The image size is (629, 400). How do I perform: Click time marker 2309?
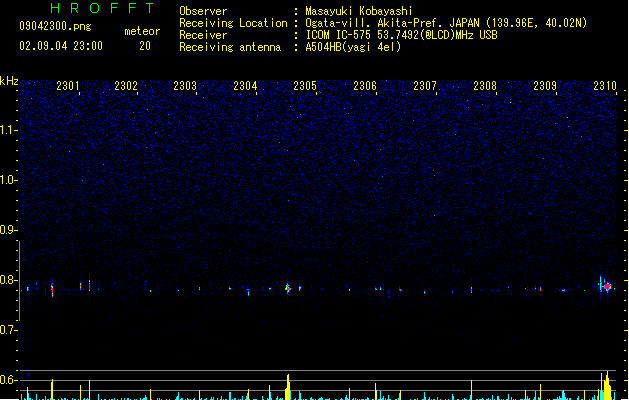pos(545,86)
